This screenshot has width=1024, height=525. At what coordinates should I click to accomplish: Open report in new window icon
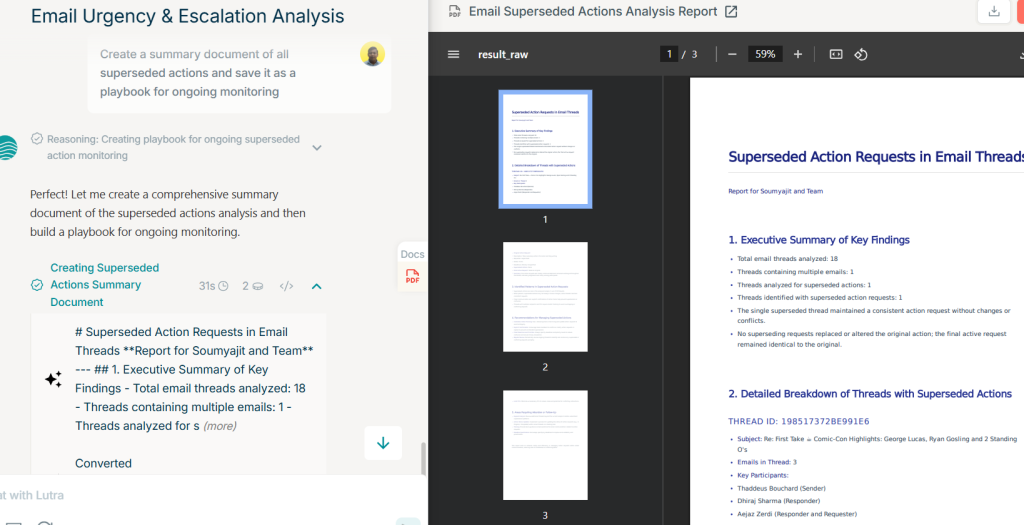731,12
